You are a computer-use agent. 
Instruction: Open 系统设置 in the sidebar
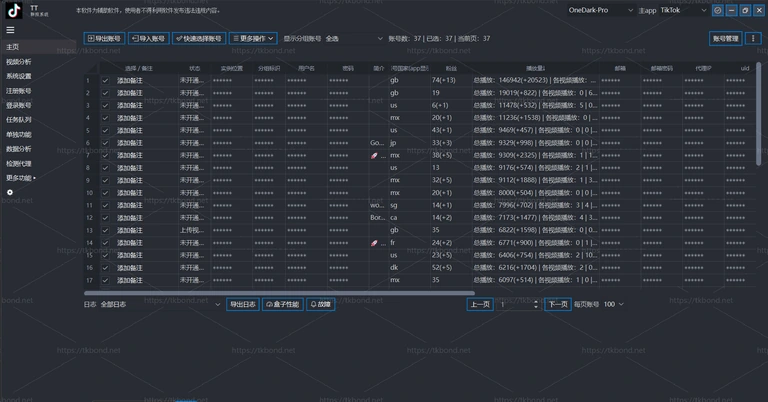(x=19, y=76)
